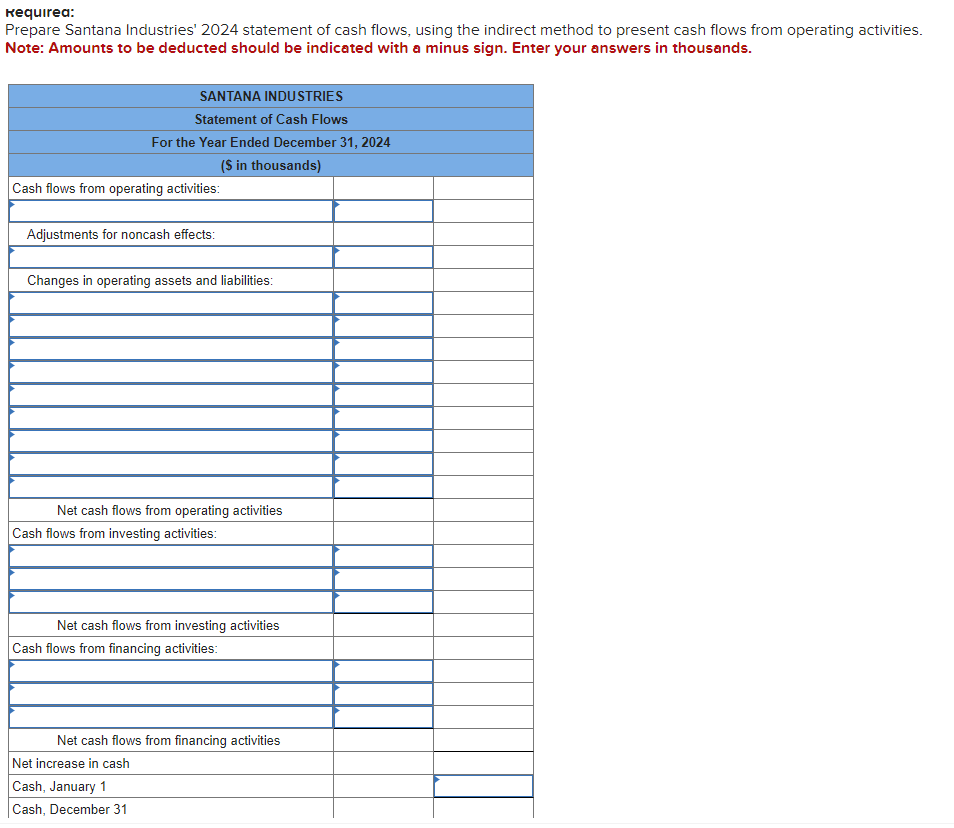Select amount field directly under Adjustments for noncash effects
The width and height of the screenshot is (954, 828).
coord(383,257)
